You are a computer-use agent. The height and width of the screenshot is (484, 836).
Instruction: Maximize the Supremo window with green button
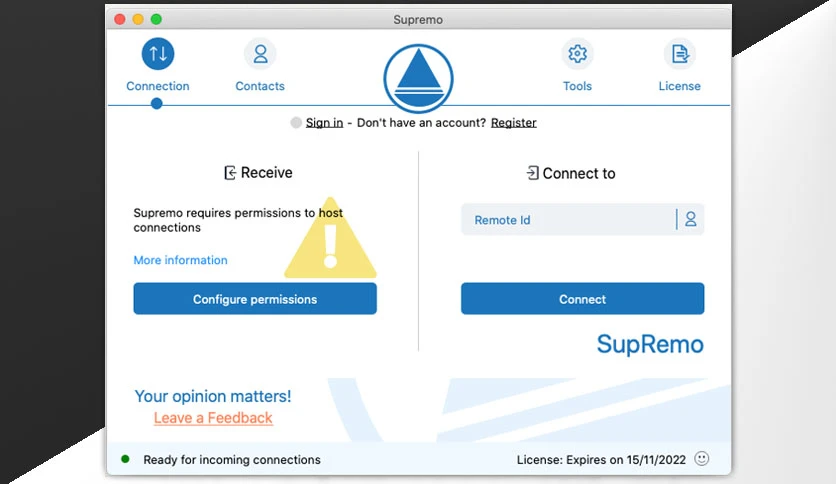point(156,19)
